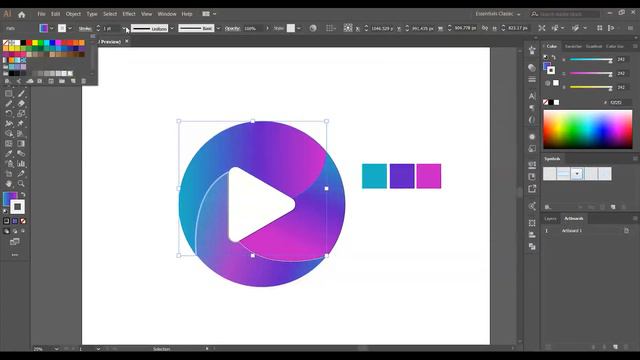
Task: Expand the Opacity arrow
Action: pos(267,28)
